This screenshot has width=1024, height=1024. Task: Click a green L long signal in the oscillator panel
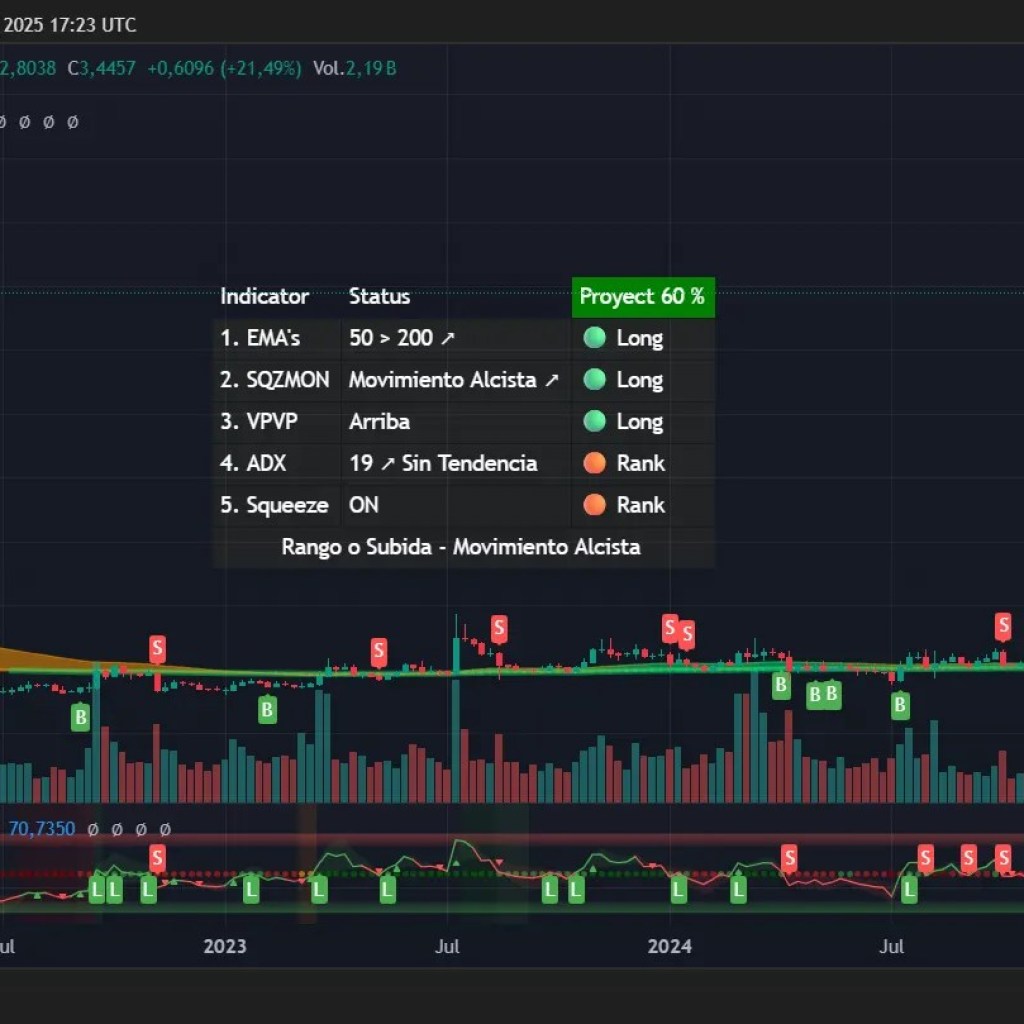pyautogui.click(x=96, y=888)
